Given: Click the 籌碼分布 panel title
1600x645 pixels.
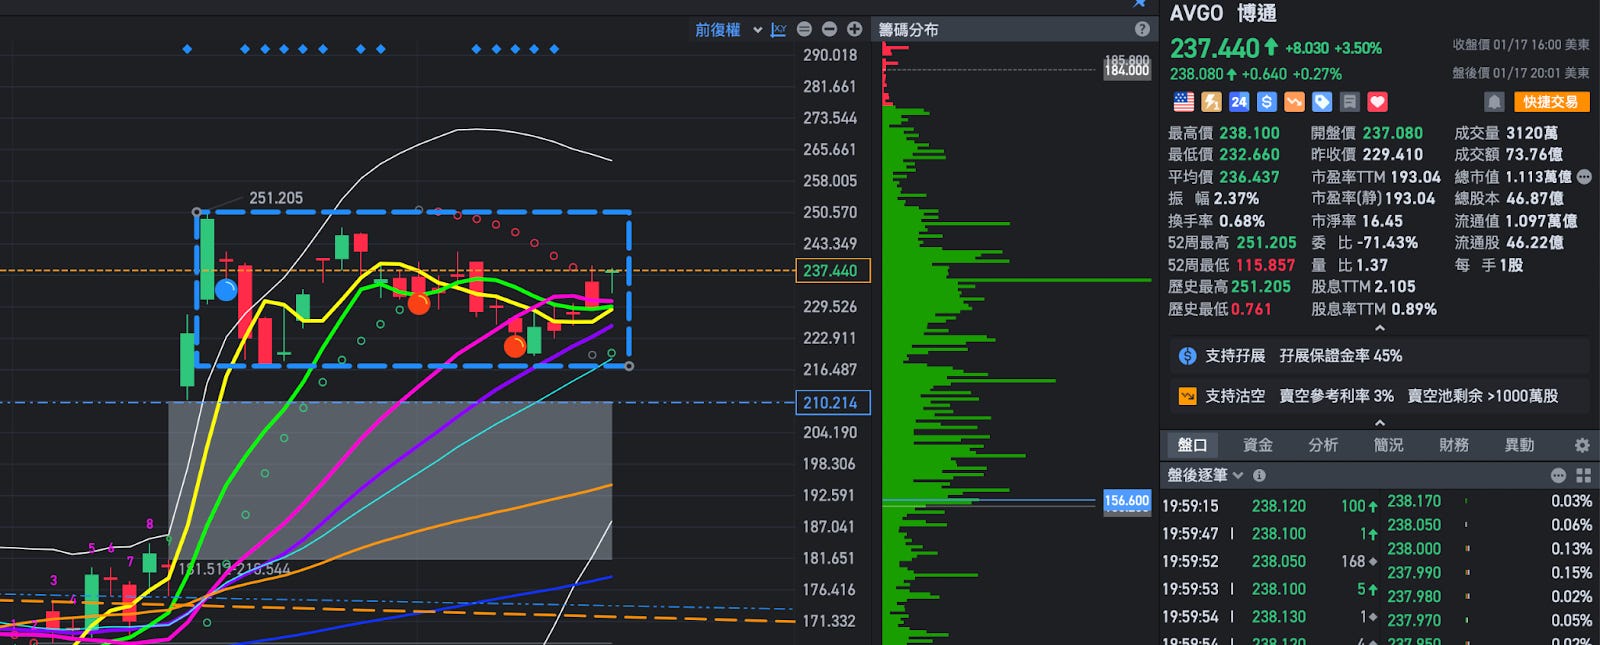Looking at the screenshot, I should tap(908, 30).
